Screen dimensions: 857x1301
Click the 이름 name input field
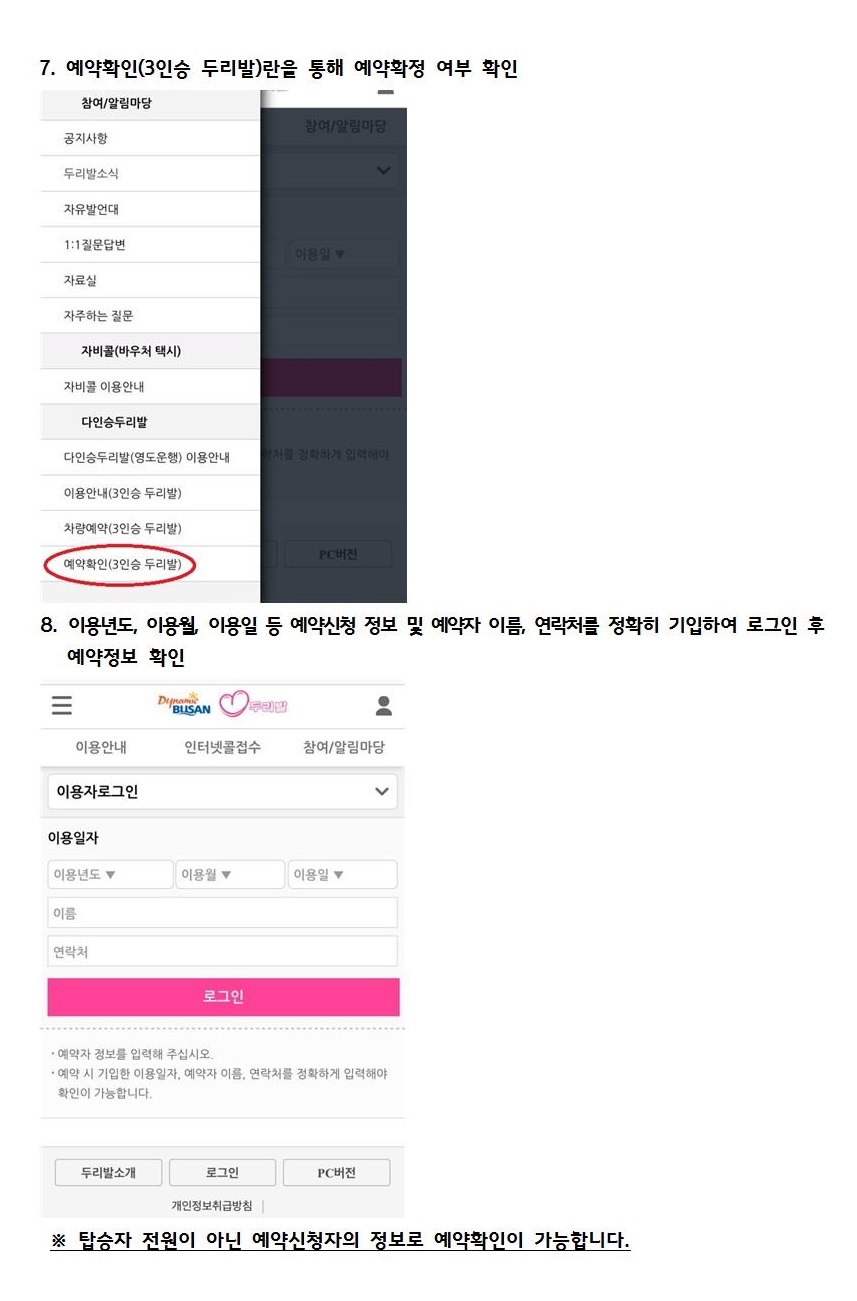222,913
